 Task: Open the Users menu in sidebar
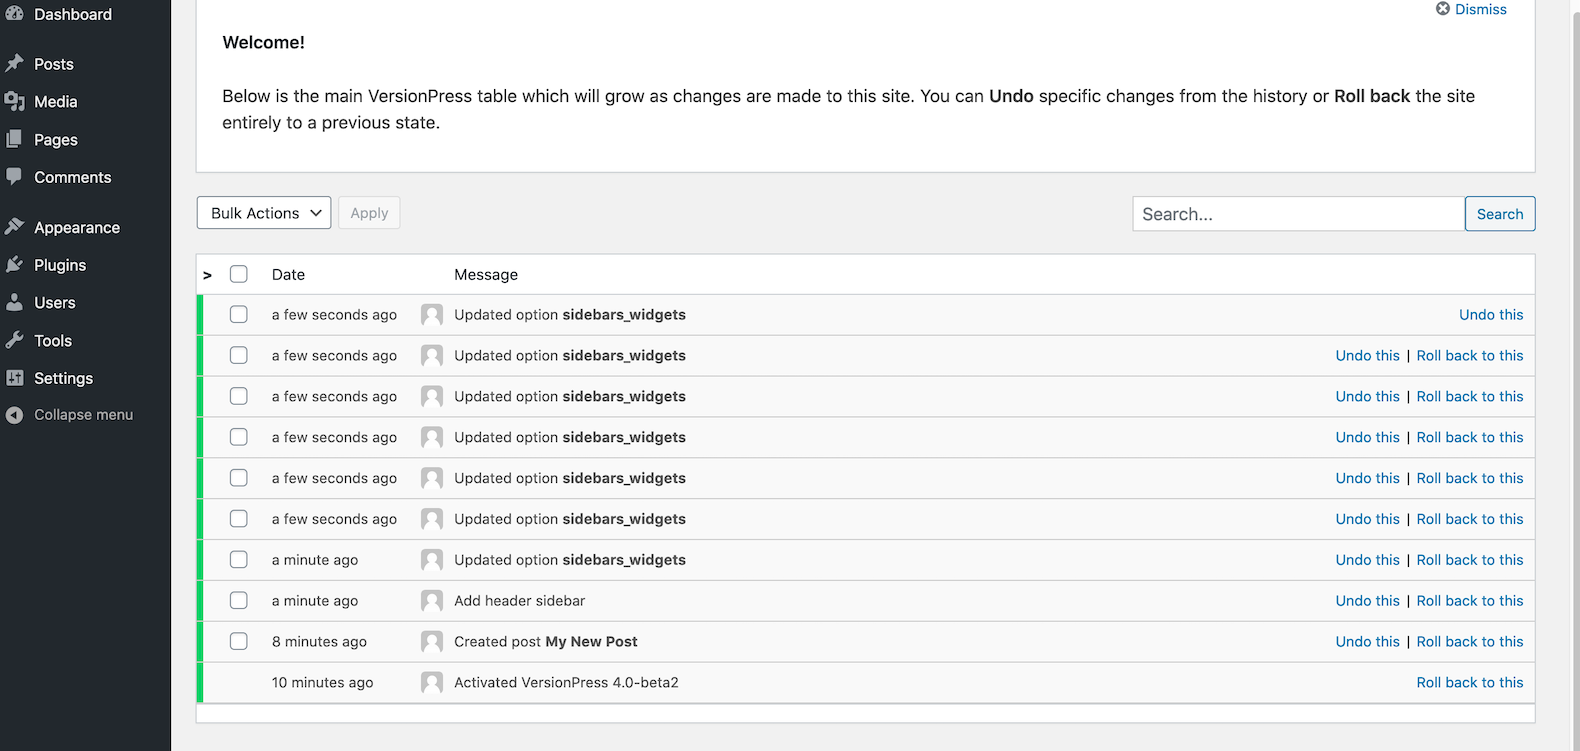click(54, 303)
